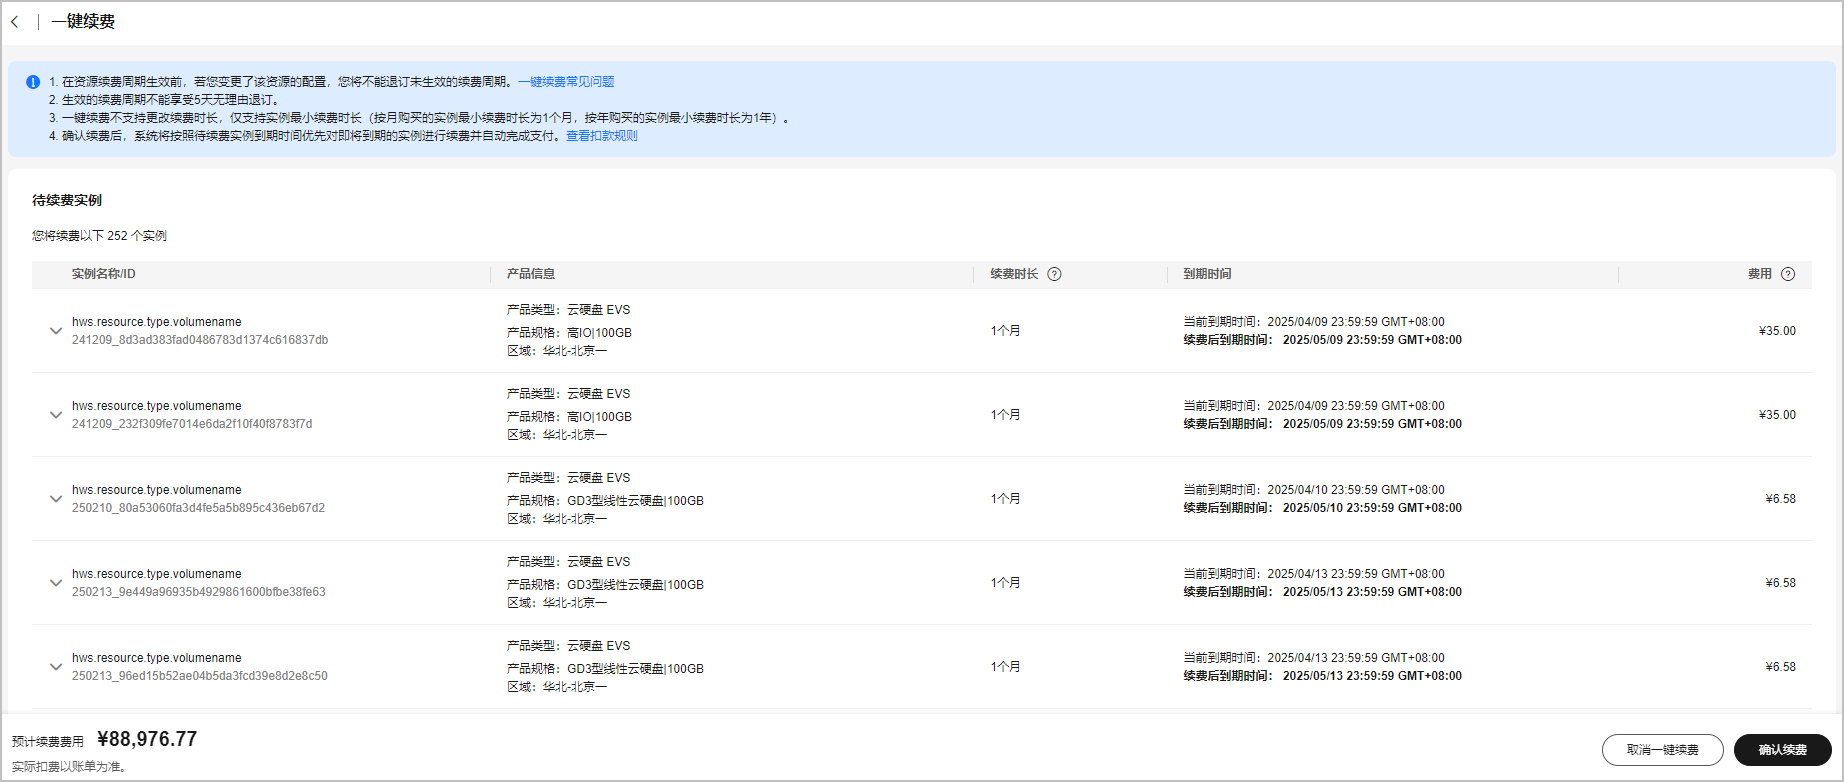The height and width of the screenshot is (782, 1844).
Task: Click ¥6.58 fee in 250213_9e44 row
Action: pos(1780,583)
